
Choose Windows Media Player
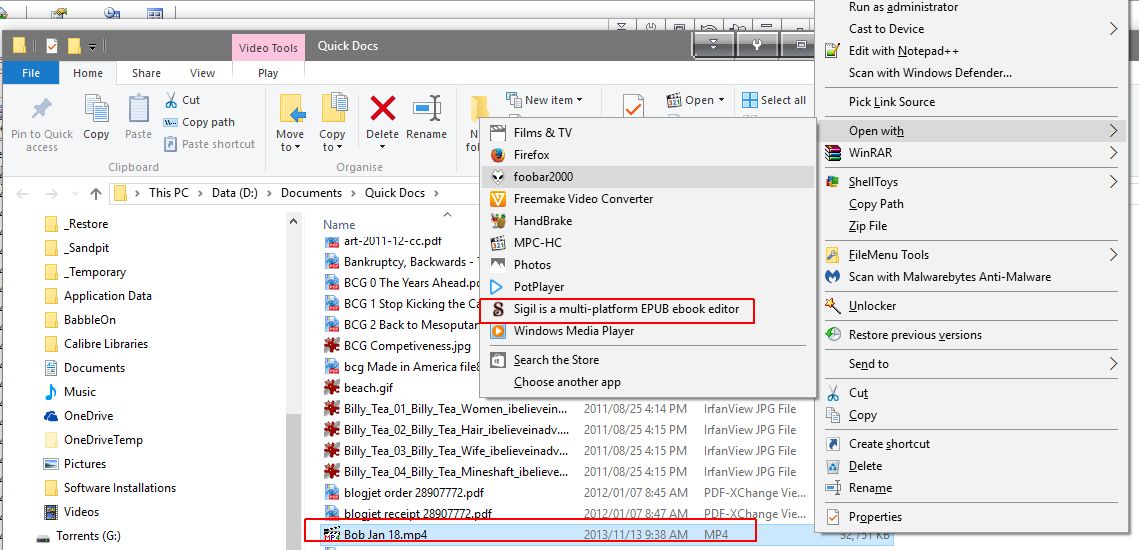click(x=647, y=331)
